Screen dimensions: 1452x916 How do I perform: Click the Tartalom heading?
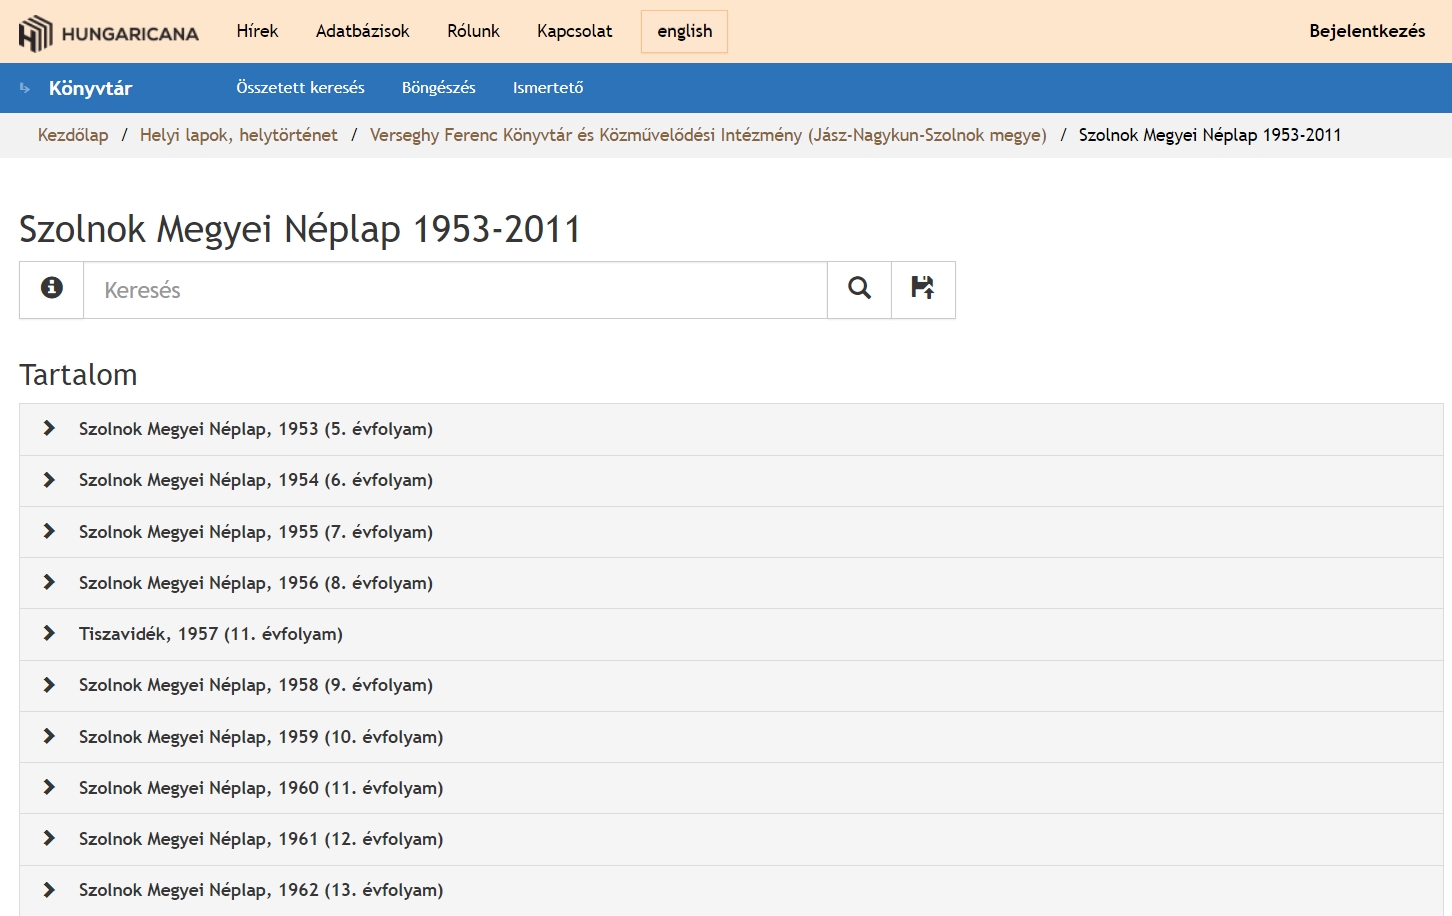click(78, 375)
